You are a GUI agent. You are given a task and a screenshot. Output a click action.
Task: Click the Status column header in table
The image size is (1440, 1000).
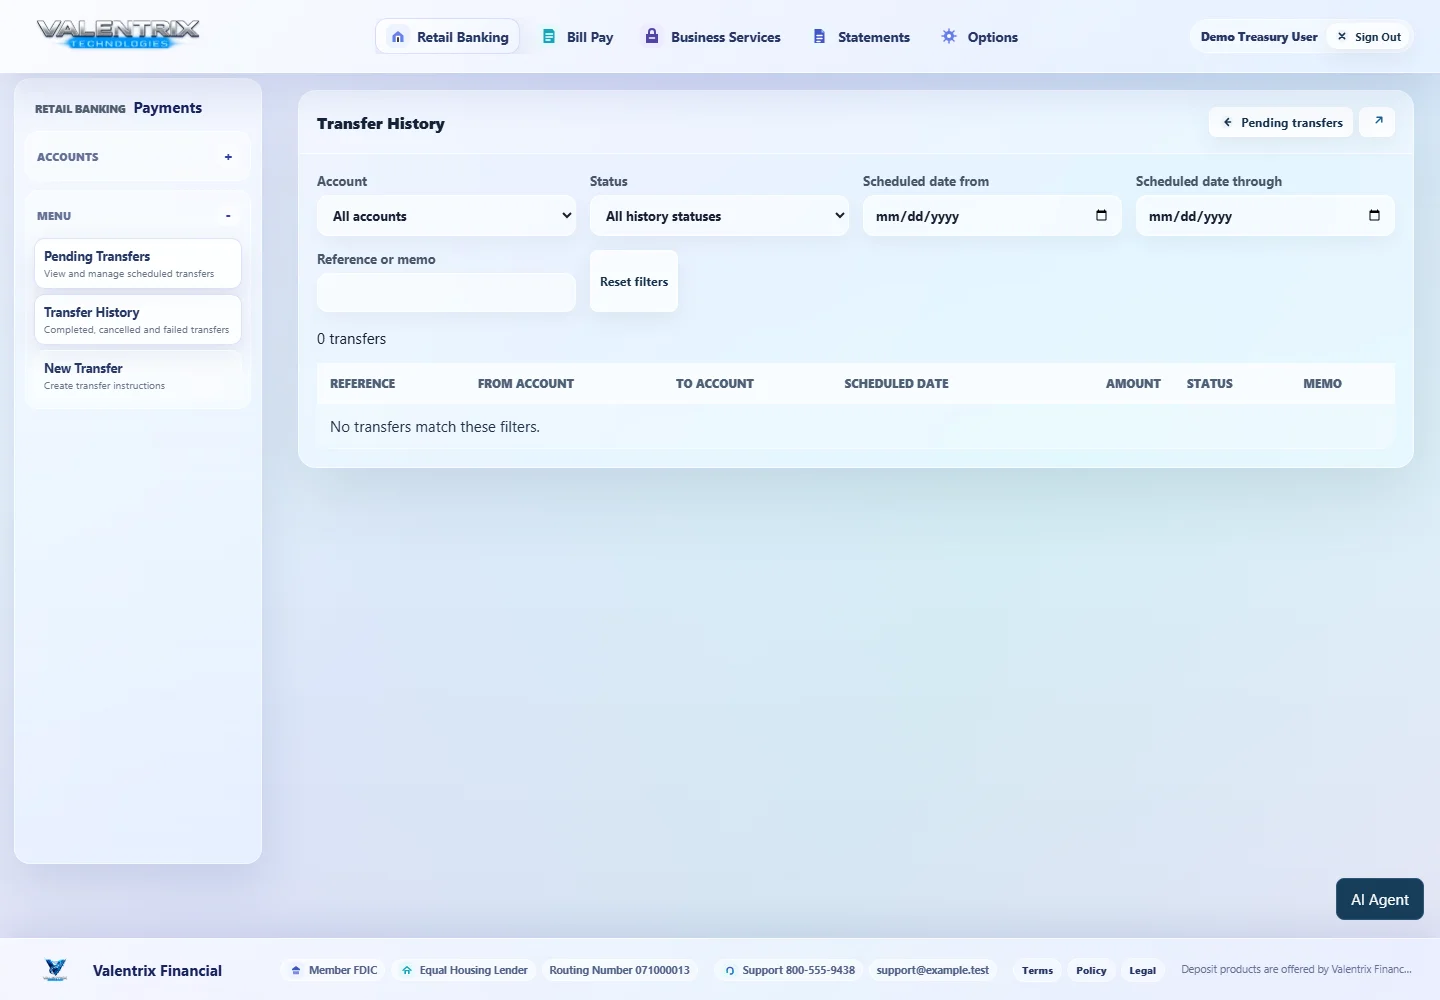pos(1210,384)
